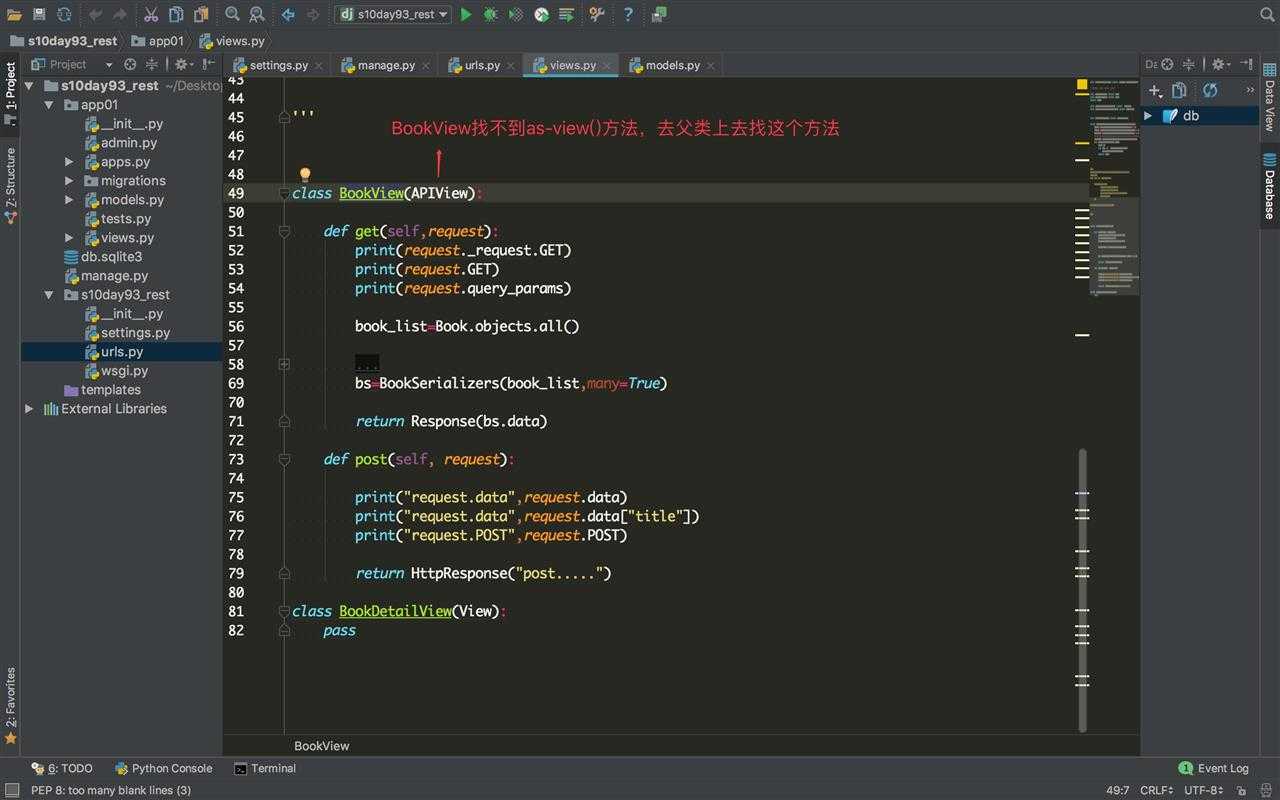
Task: Click the Replace toolbar icon
Action: [x=257, y=14]
